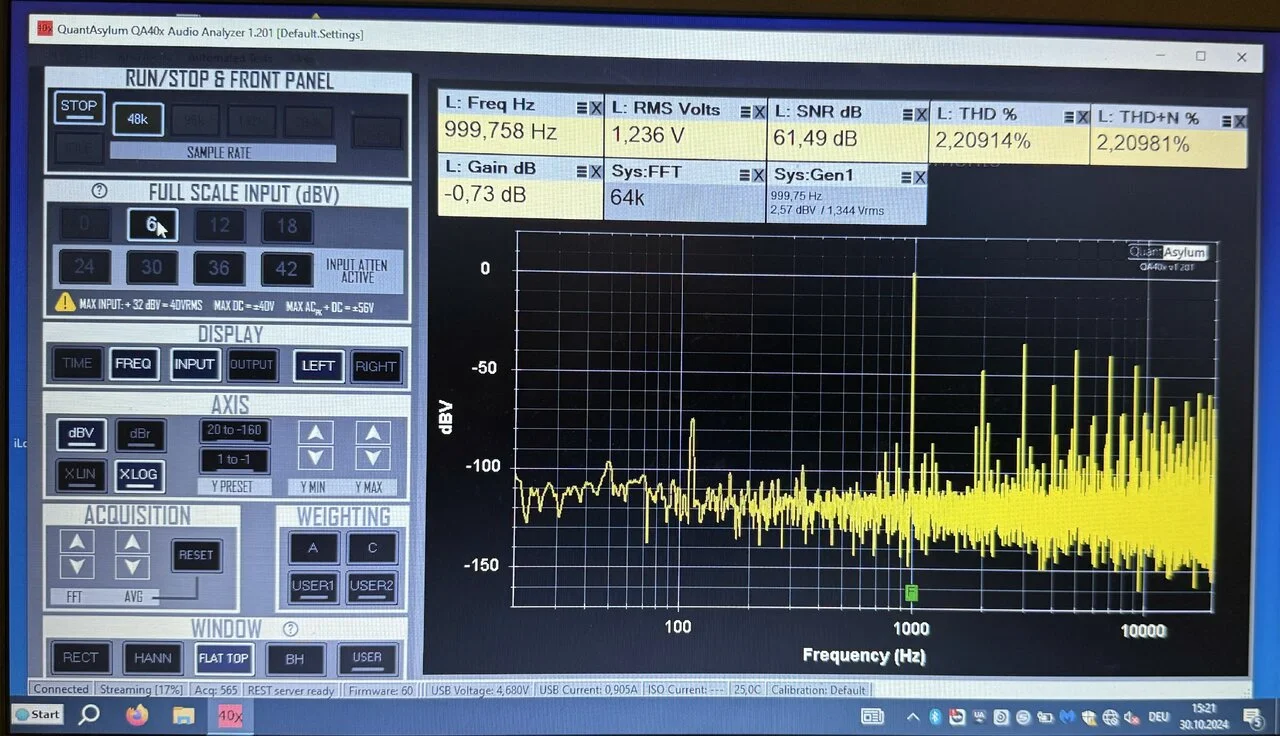This screenshot has height=736, width=1280.
Task: Open the Sys:Gen1 tile menu
Action: coord(904,177)
